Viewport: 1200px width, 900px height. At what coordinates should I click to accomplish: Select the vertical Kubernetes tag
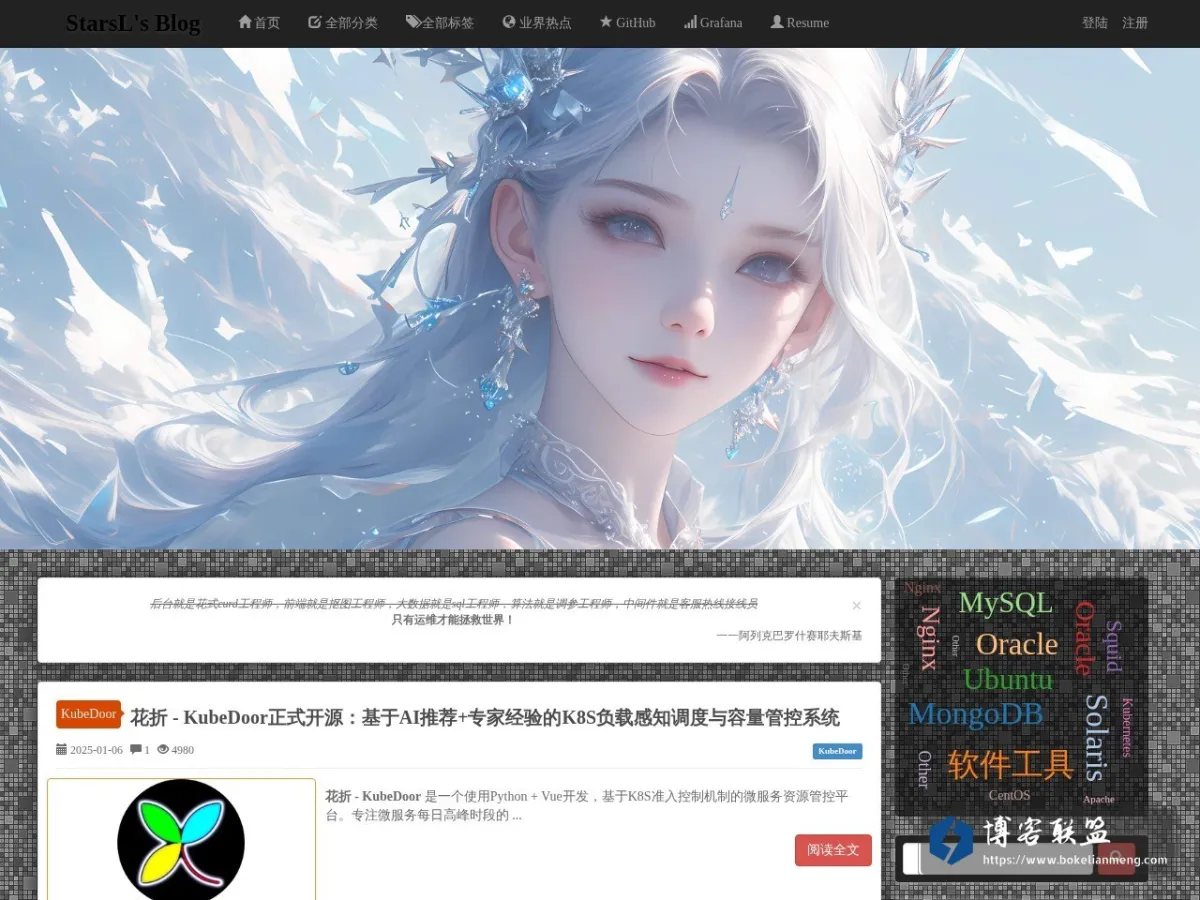[1127, 728]
